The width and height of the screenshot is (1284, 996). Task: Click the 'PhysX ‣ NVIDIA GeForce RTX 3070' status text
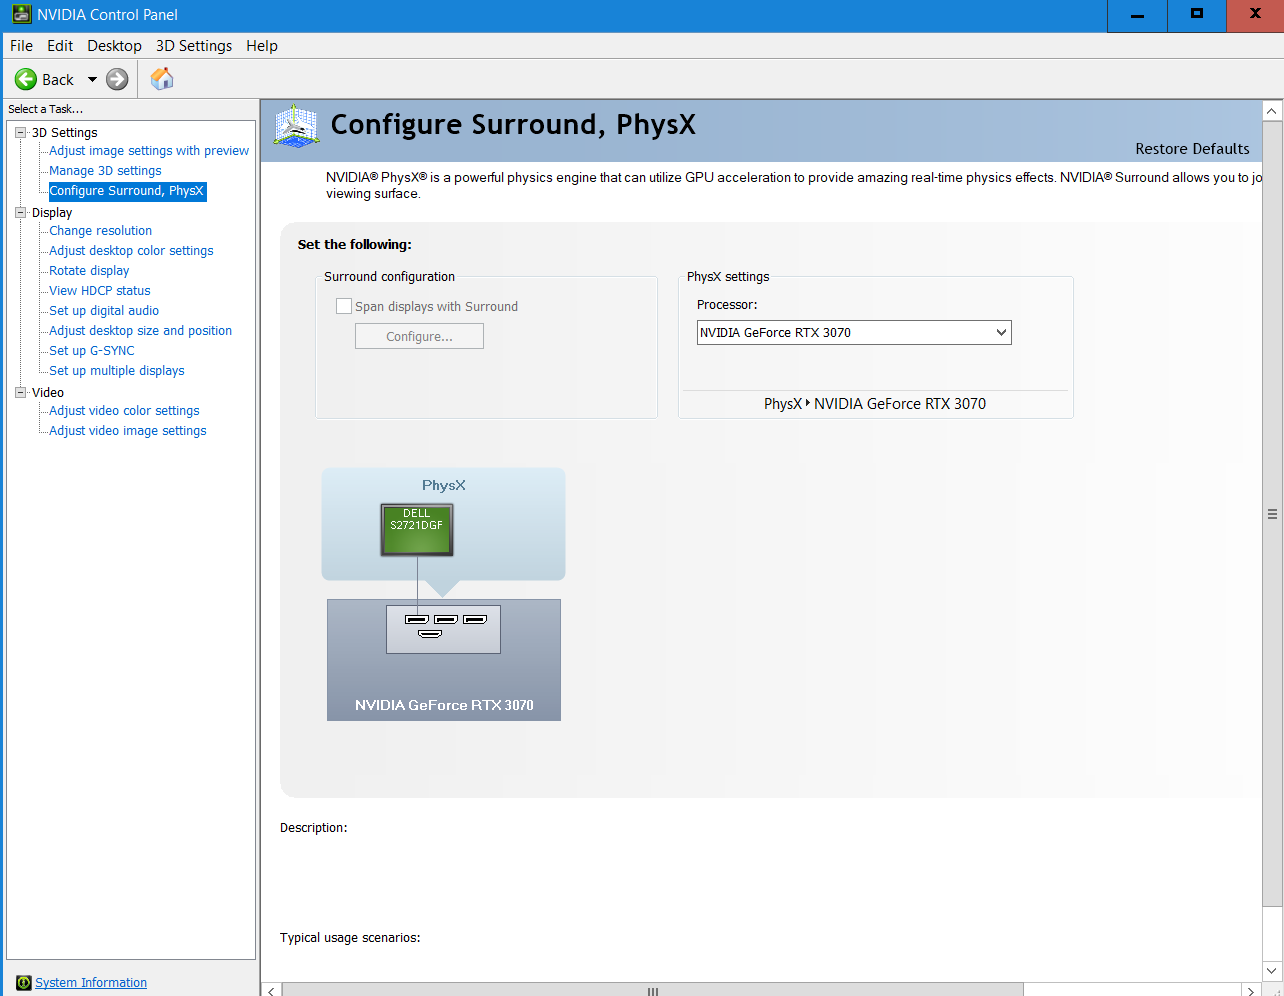[x=875, y=404]
